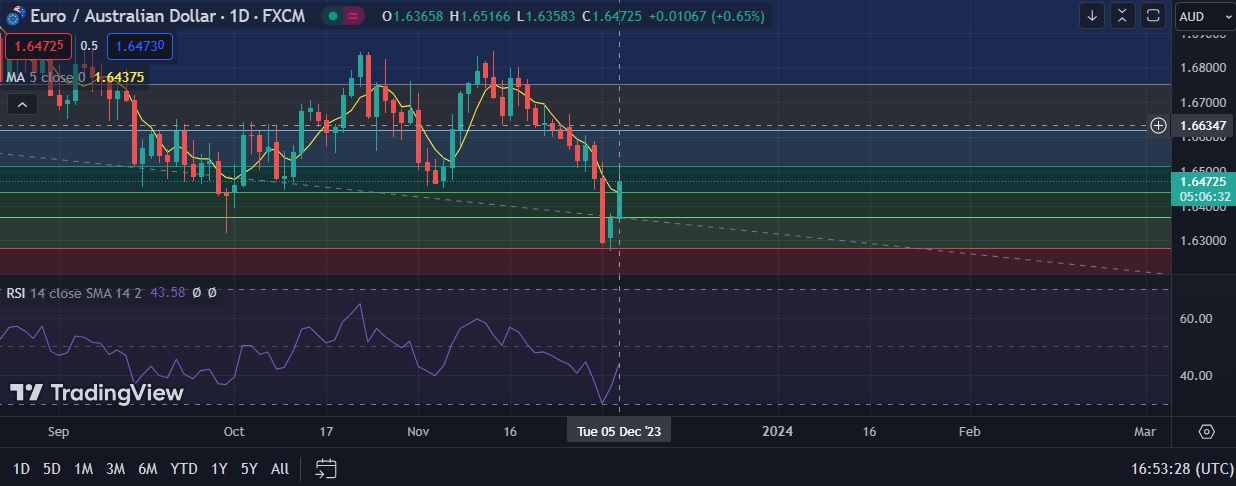This screenshot has height=486, width=1236.
Task: Select the 5Y time range
Action: click(250, 468)
